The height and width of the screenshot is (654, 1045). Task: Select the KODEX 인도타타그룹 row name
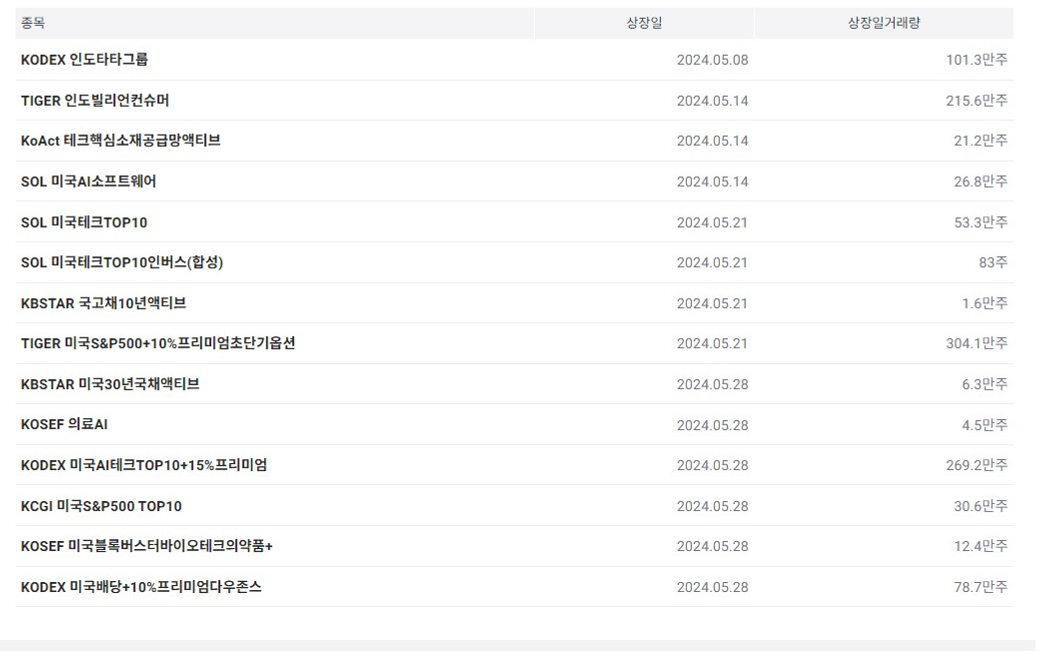[x=85, y=59]
